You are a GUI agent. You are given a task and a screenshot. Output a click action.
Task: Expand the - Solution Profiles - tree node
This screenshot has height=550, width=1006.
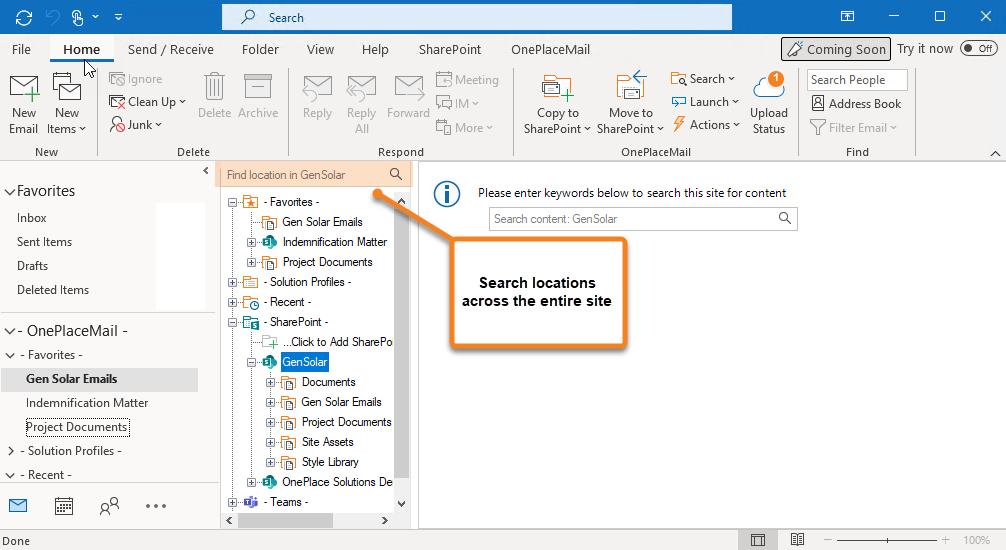232,282
